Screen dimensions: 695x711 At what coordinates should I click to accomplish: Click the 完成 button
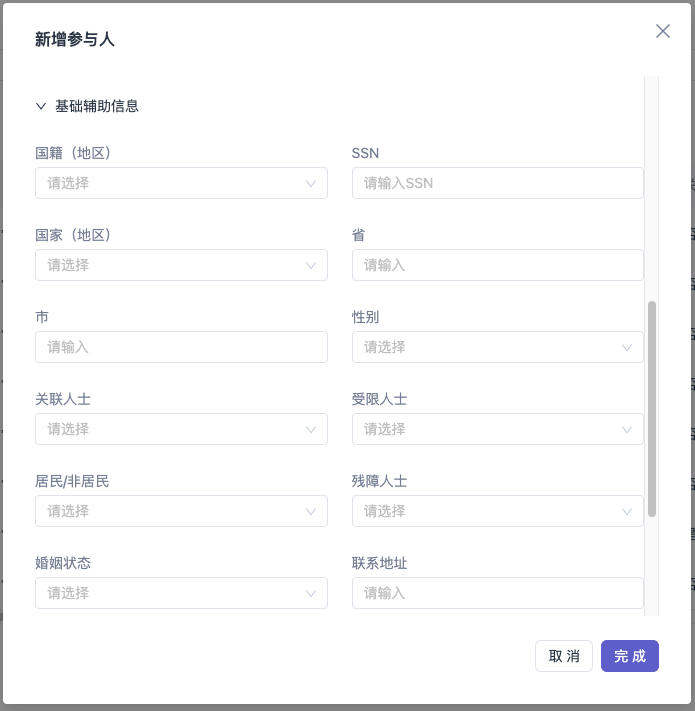point(630,656)
